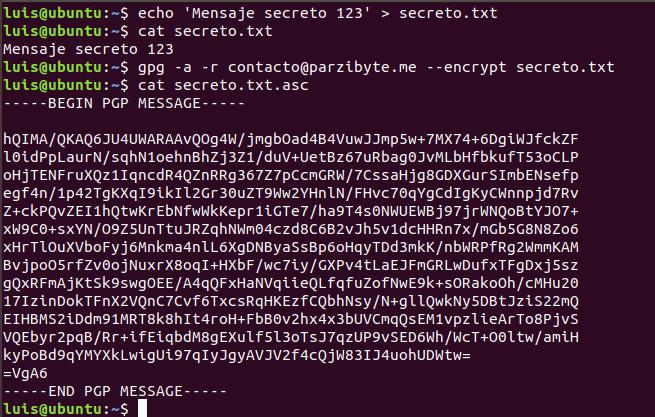The width and height of the screenshot is (655, 417).
Task: Click the '--encrypt' option in the gpg command
Action: [466, 67]
